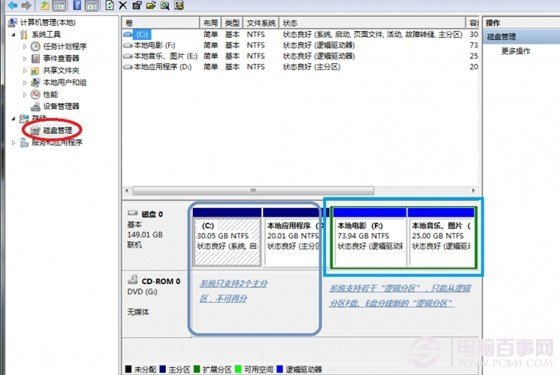Click the Up one level folder icon
The image size is (560, 375).
pos(45,5)
